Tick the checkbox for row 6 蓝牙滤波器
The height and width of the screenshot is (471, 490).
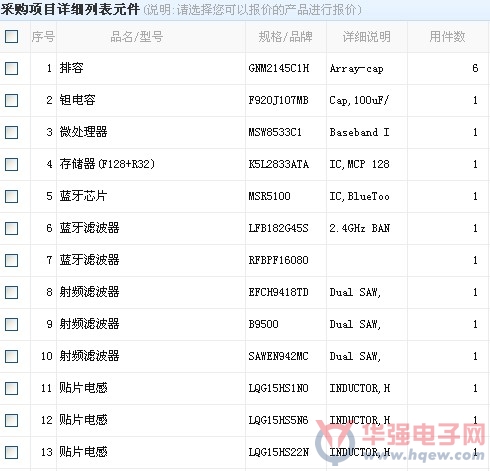click(x=11, y=228)
